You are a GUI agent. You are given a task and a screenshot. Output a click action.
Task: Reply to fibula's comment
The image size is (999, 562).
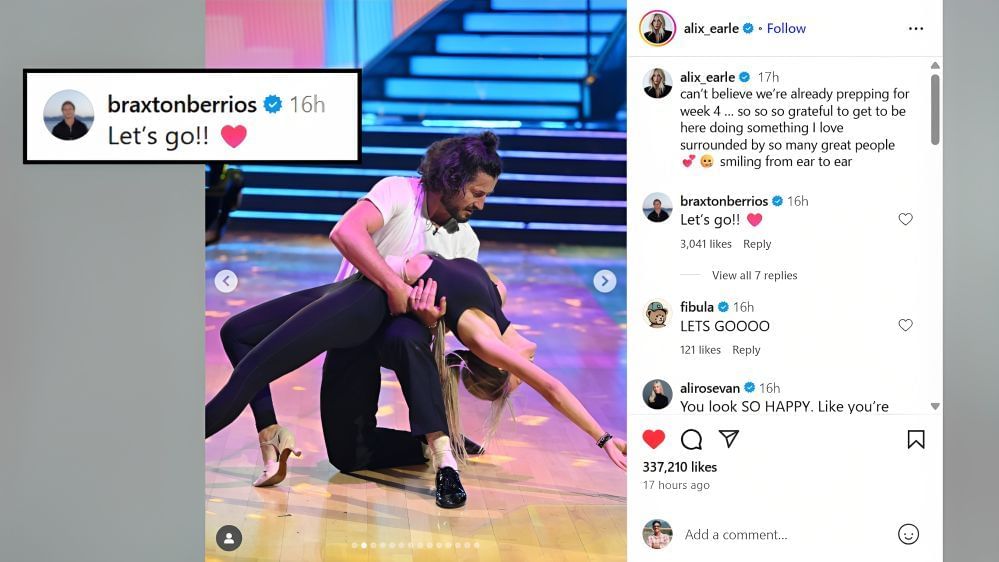[x=746, y=350]
